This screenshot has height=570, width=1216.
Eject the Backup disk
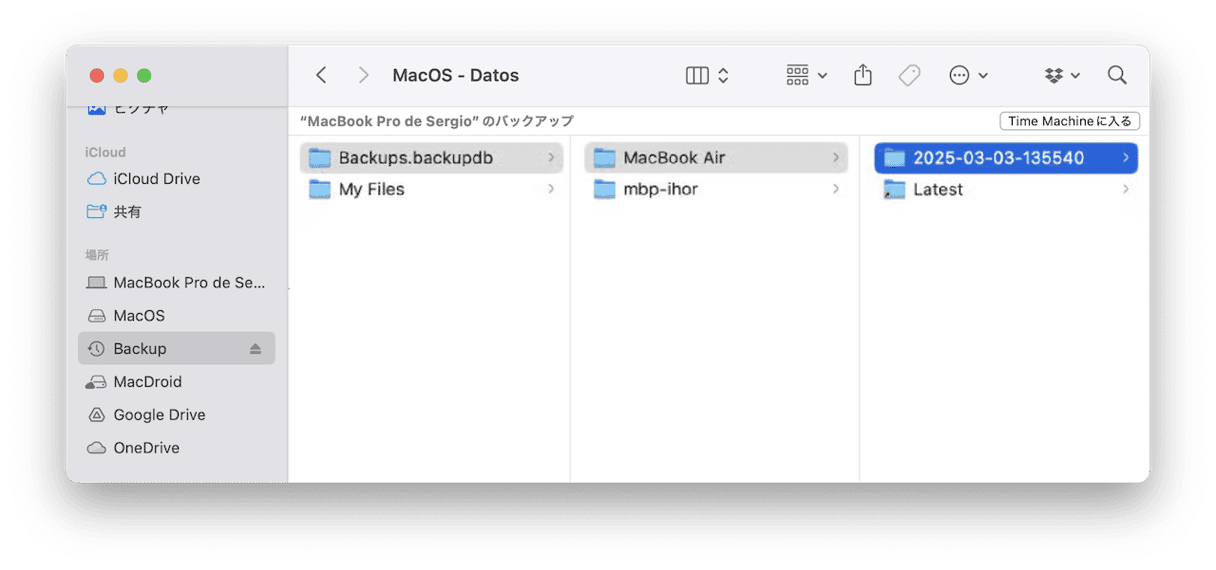tap(255, 349)
